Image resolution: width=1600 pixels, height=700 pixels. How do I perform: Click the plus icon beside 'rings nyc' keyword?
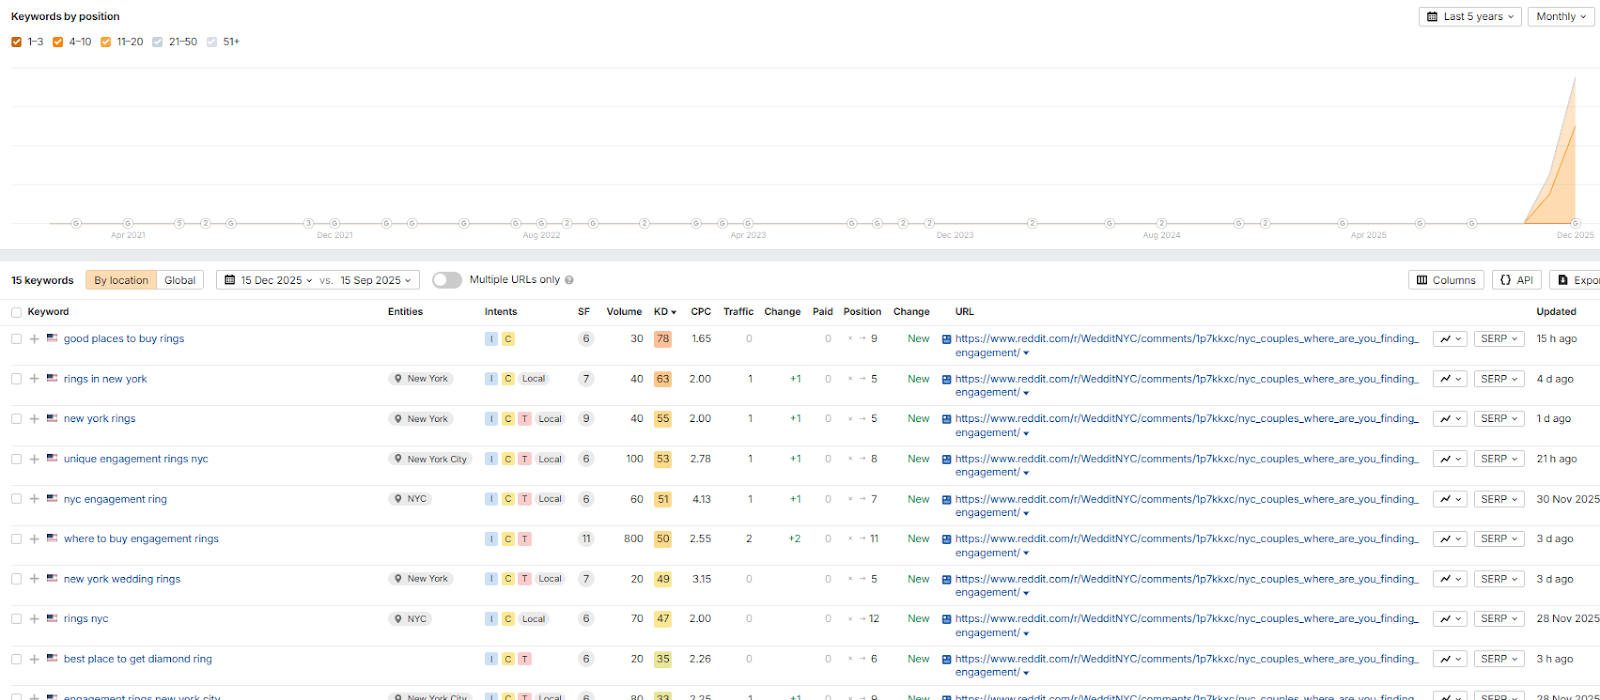click(x=34, y=619)
